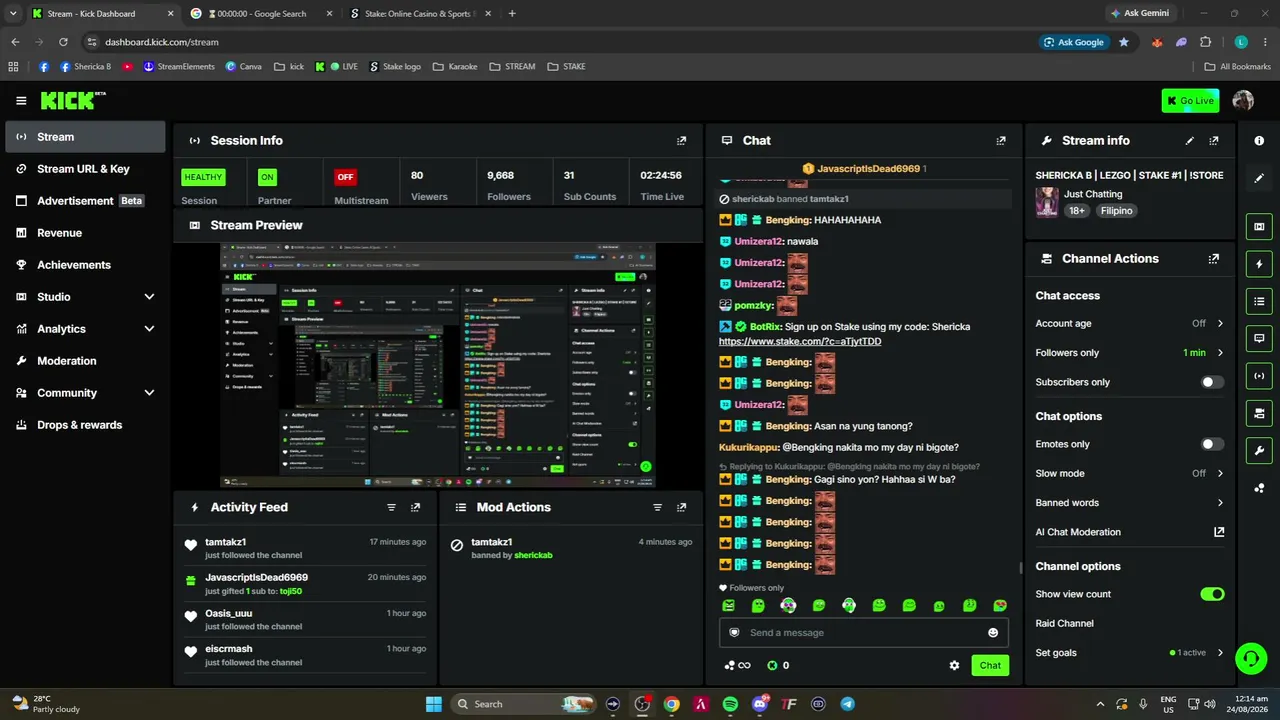1280x720 pixels.
Task: Pop out the Mod Actions panel
Action: point(681,508)
